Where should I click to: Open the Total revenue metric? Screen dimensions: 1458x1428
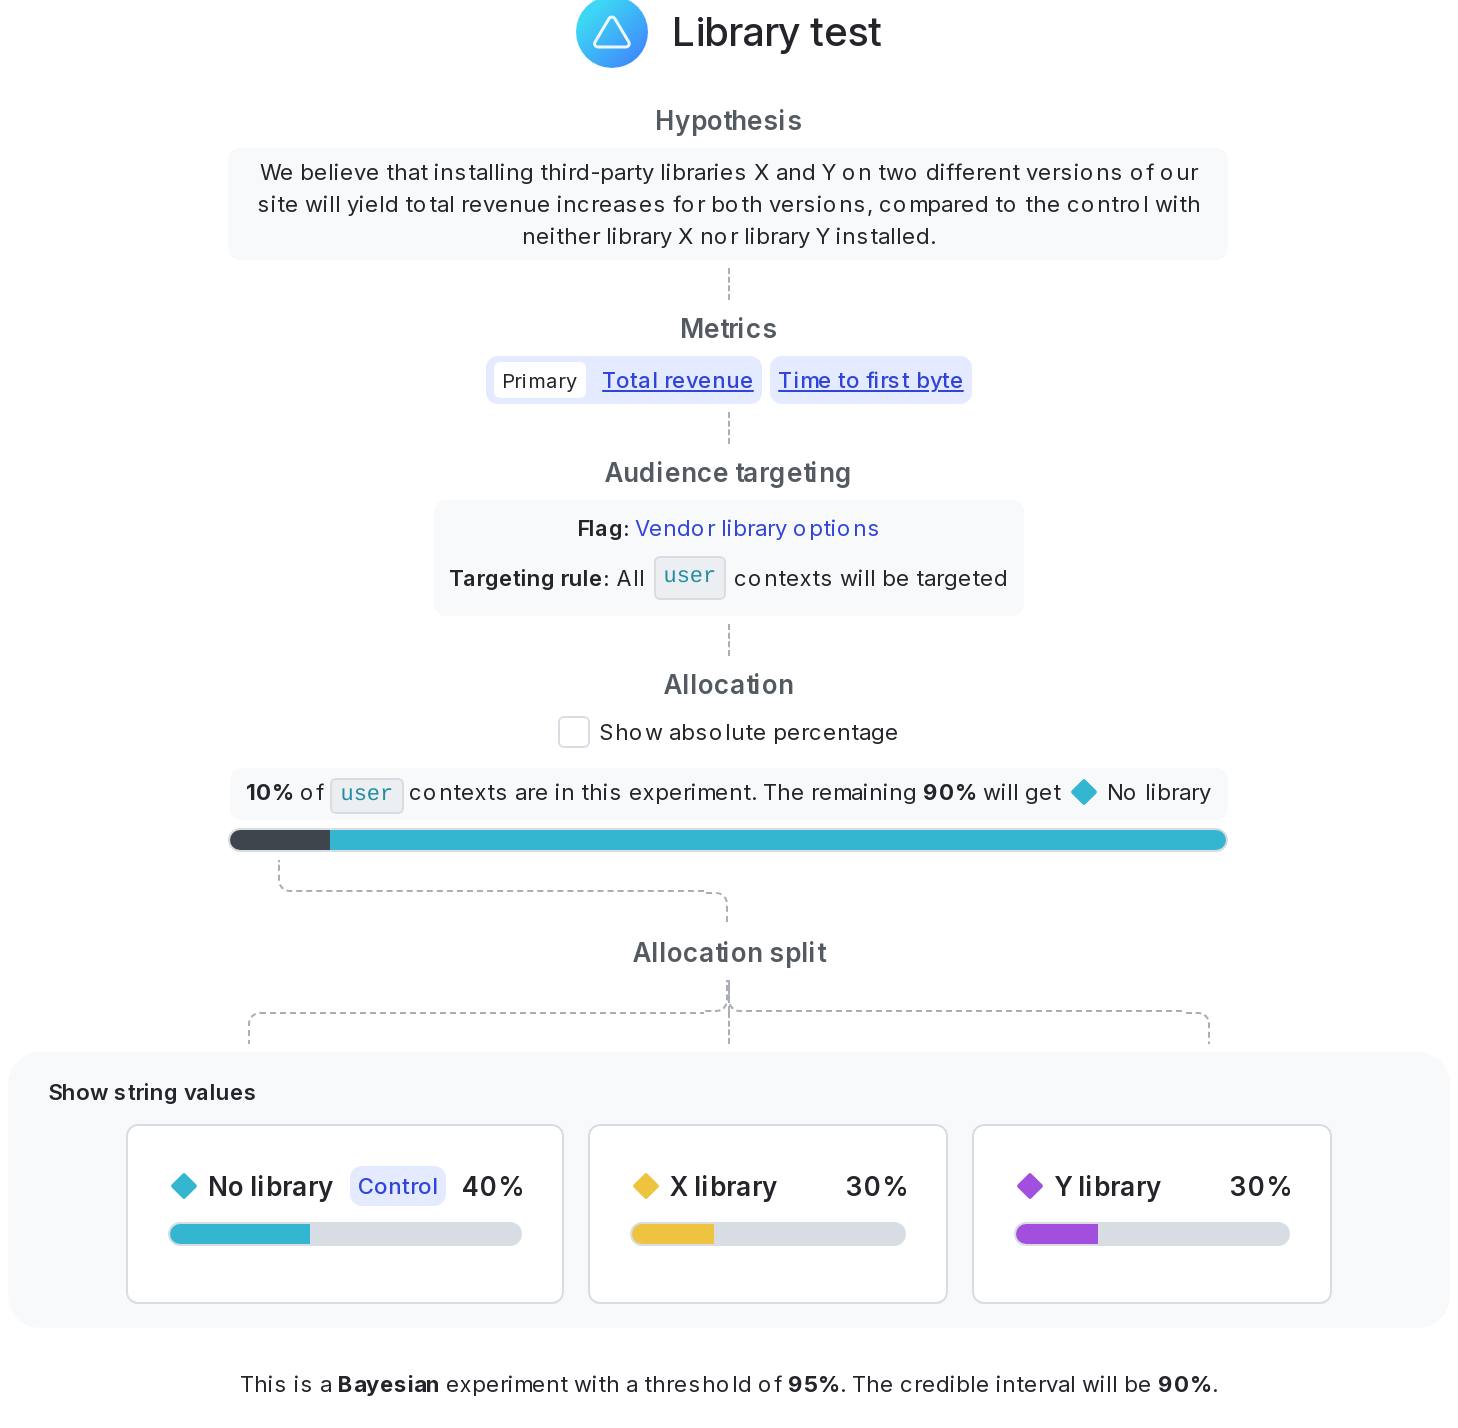coord(677,380)
